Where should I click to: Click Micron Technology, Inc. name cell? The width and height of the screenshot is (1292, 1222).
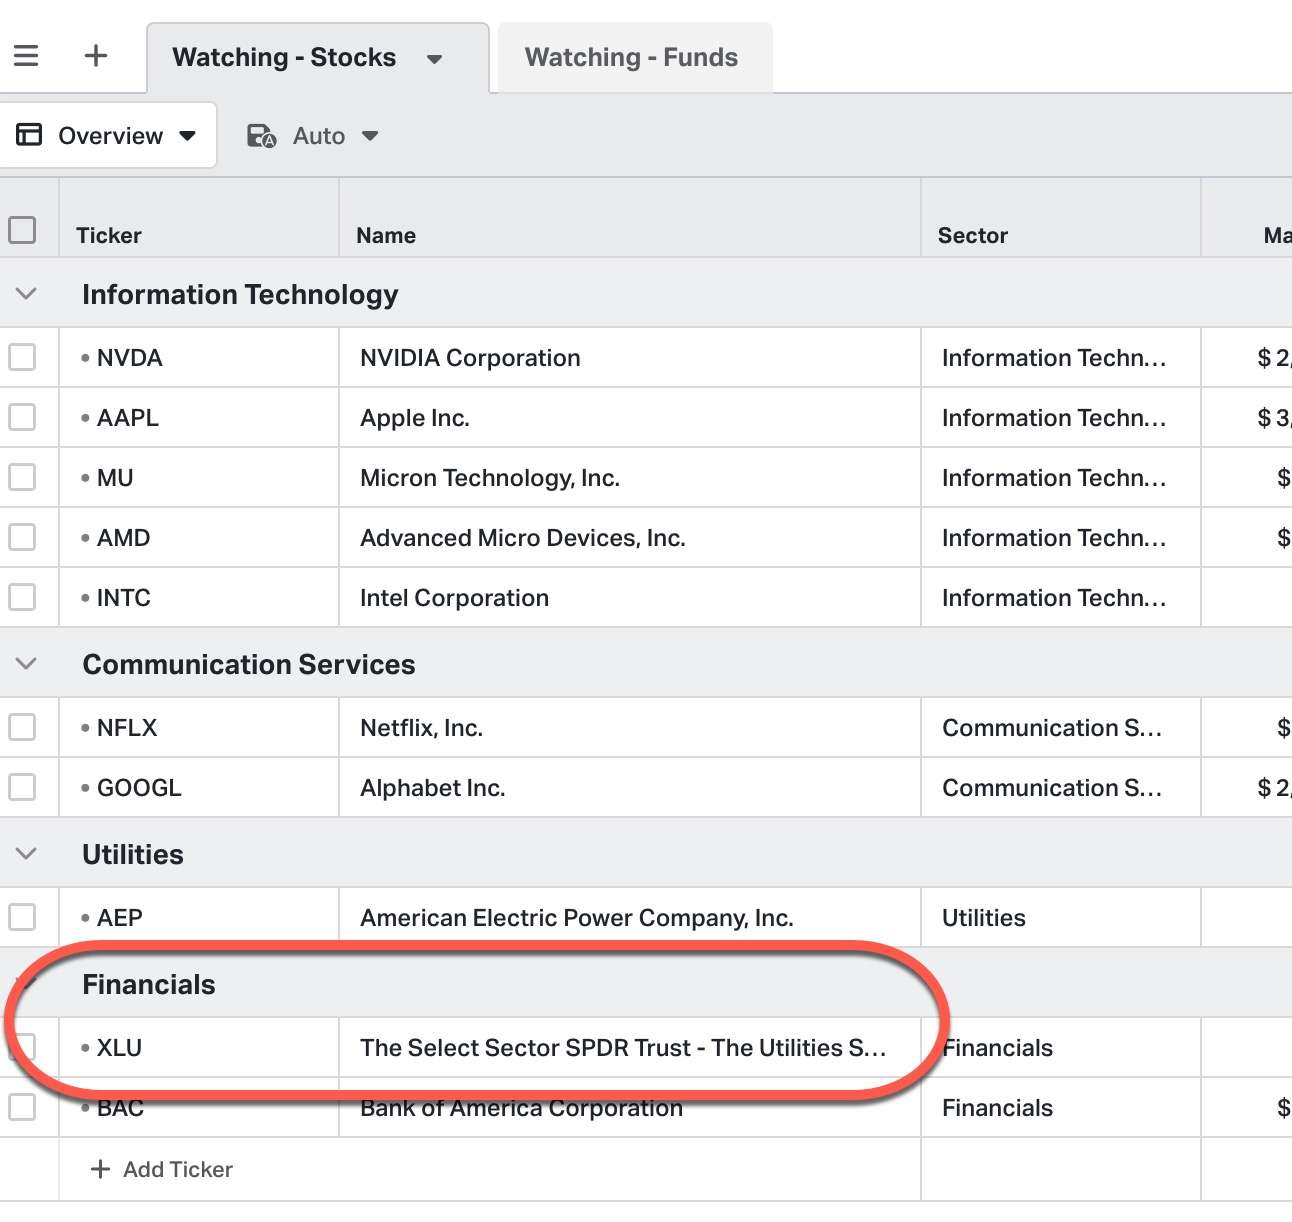pyautogui.click(x=630, y=478)
